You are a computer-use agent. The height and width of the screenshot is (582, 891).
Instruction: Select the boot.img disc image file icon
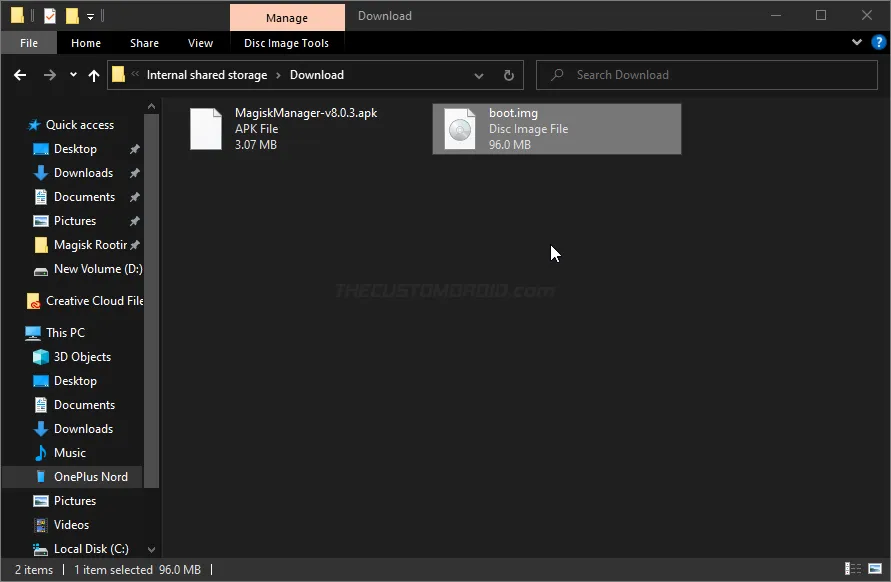coord(460,128)
